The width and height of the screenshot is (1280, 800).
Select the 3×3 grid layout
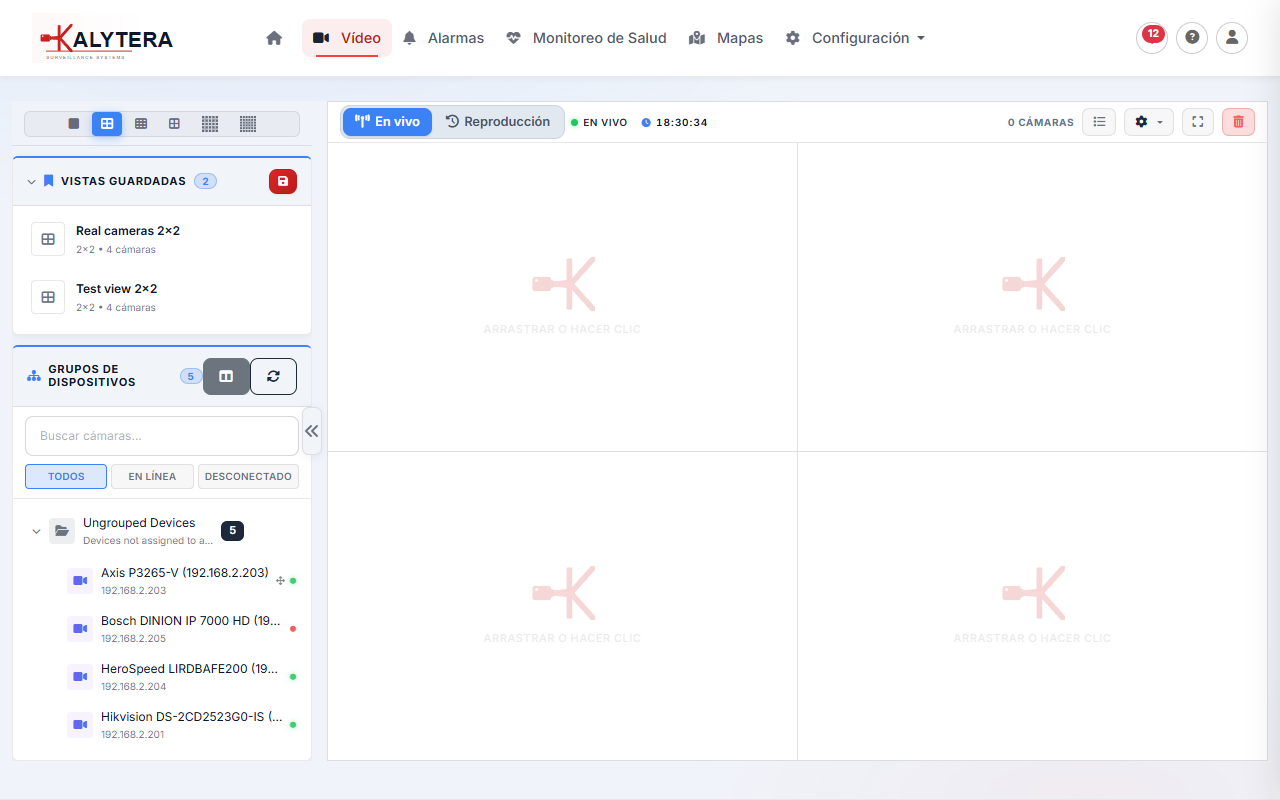[x=141, y=124]
